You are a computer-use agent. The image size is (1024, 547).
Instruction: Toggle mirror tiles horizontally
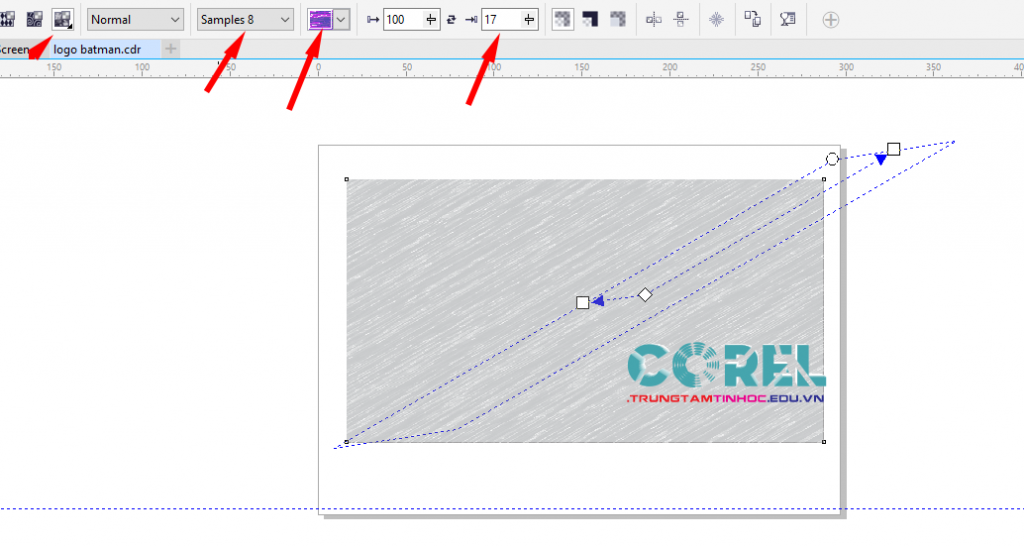(x=653, y=20)
